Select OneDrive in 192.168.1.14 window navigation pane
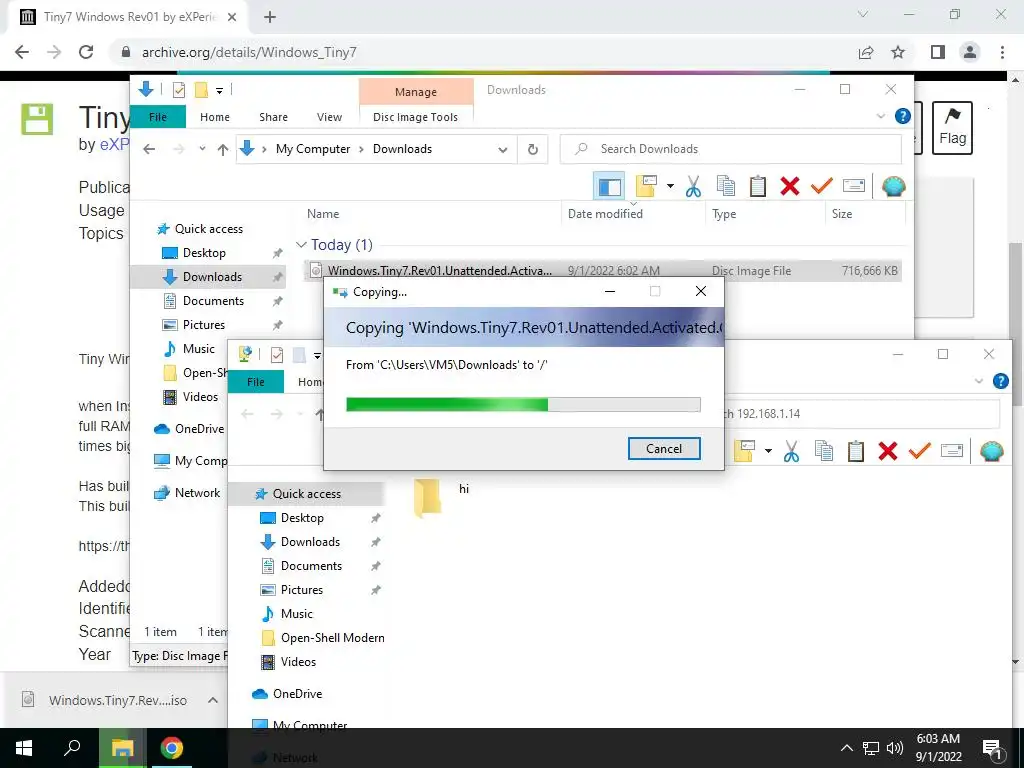 tap(297, 694)
